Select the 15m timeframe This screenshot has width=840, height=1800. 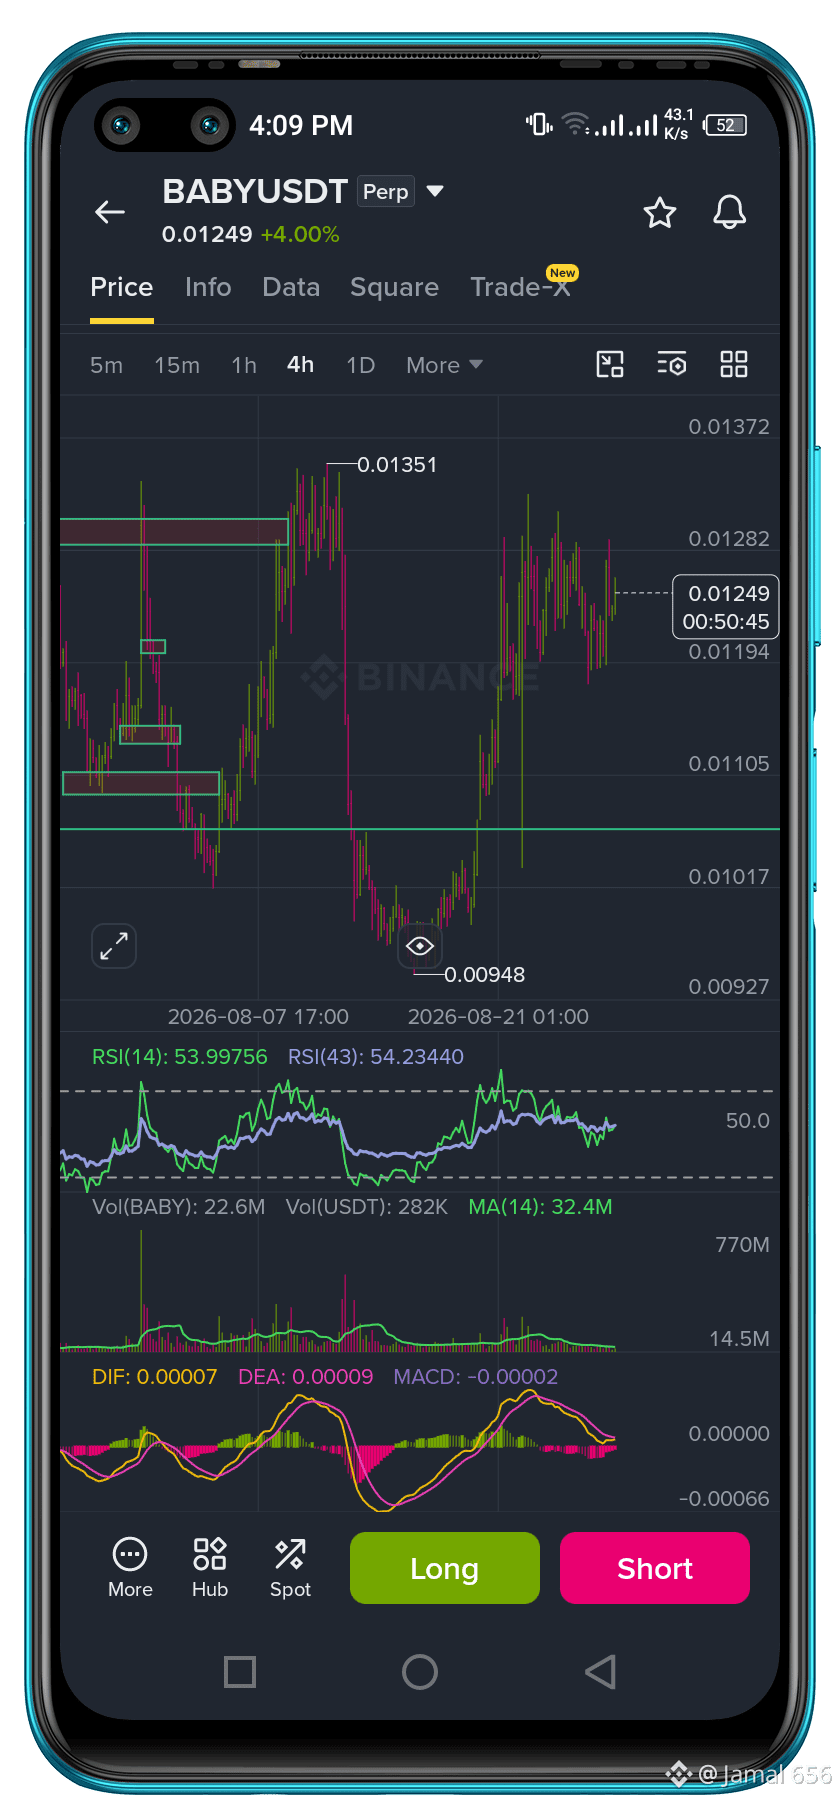177,365
